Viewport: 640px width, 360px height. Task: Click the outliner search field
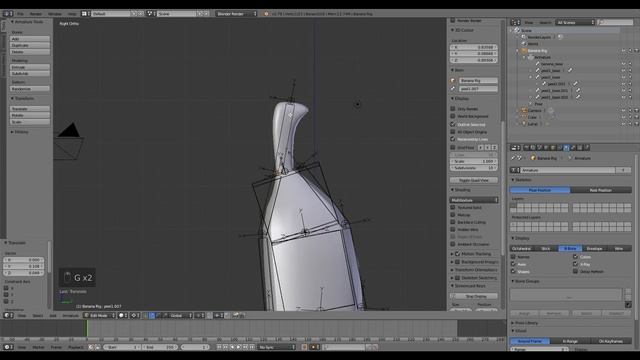(x=615, y=22)
